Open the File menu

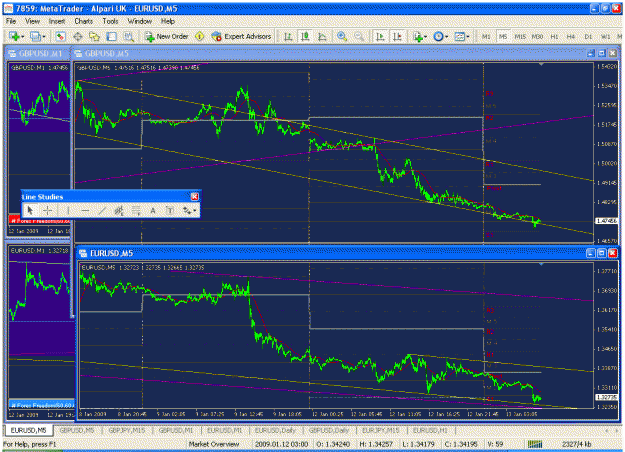(x=11, y=21)
